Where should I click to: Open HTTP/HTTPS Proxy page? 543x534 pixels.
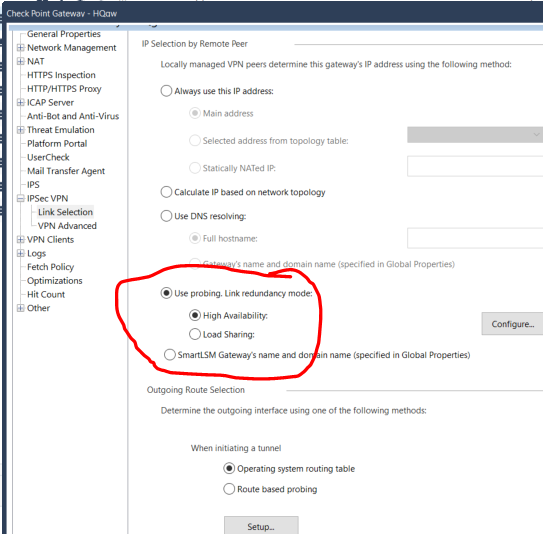[x=64, y=89]
